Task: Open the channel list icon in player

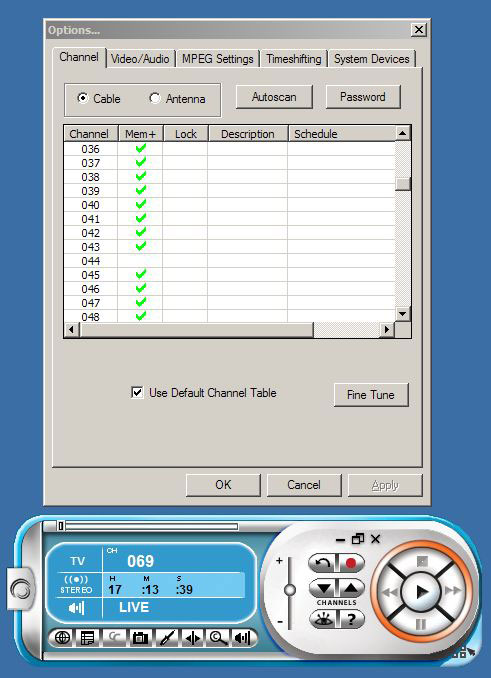Action: [x=87, y=638]
